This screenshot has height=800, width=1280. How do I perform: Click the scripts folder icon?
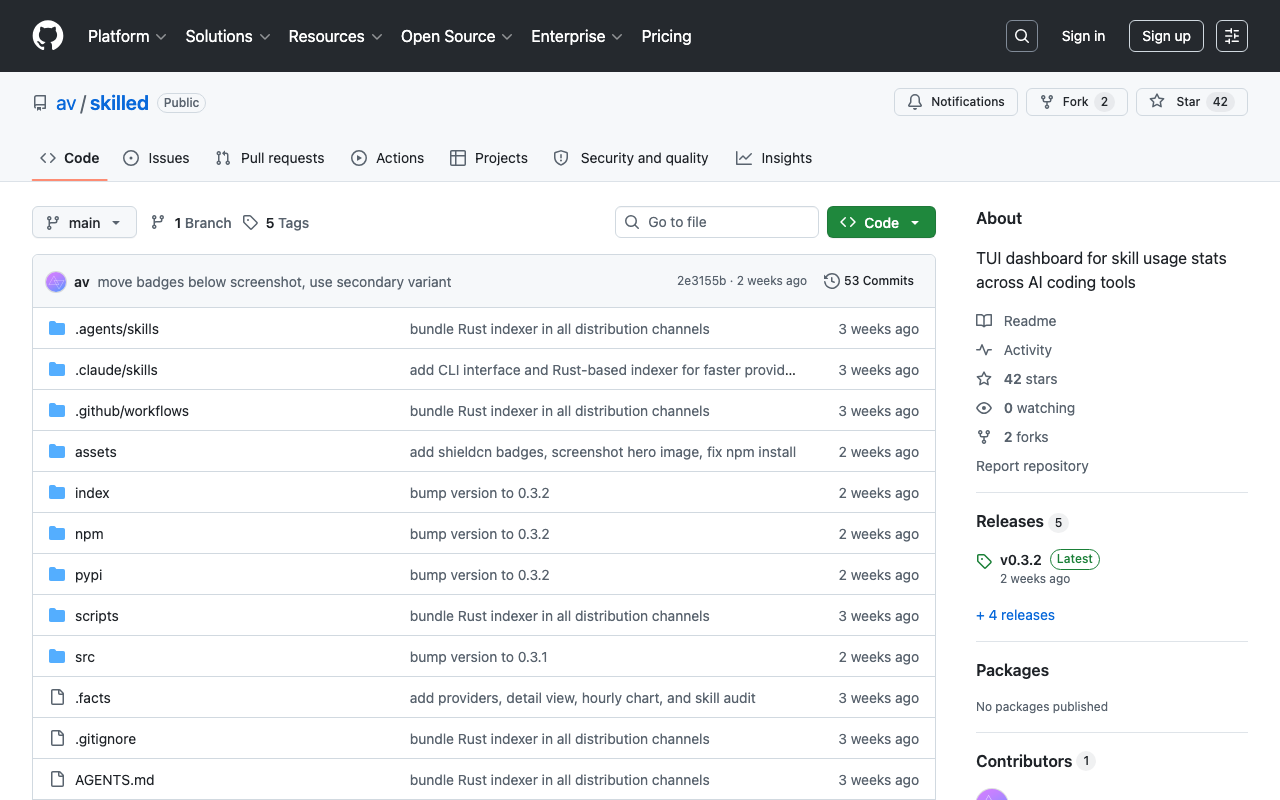tap(57, 616)
